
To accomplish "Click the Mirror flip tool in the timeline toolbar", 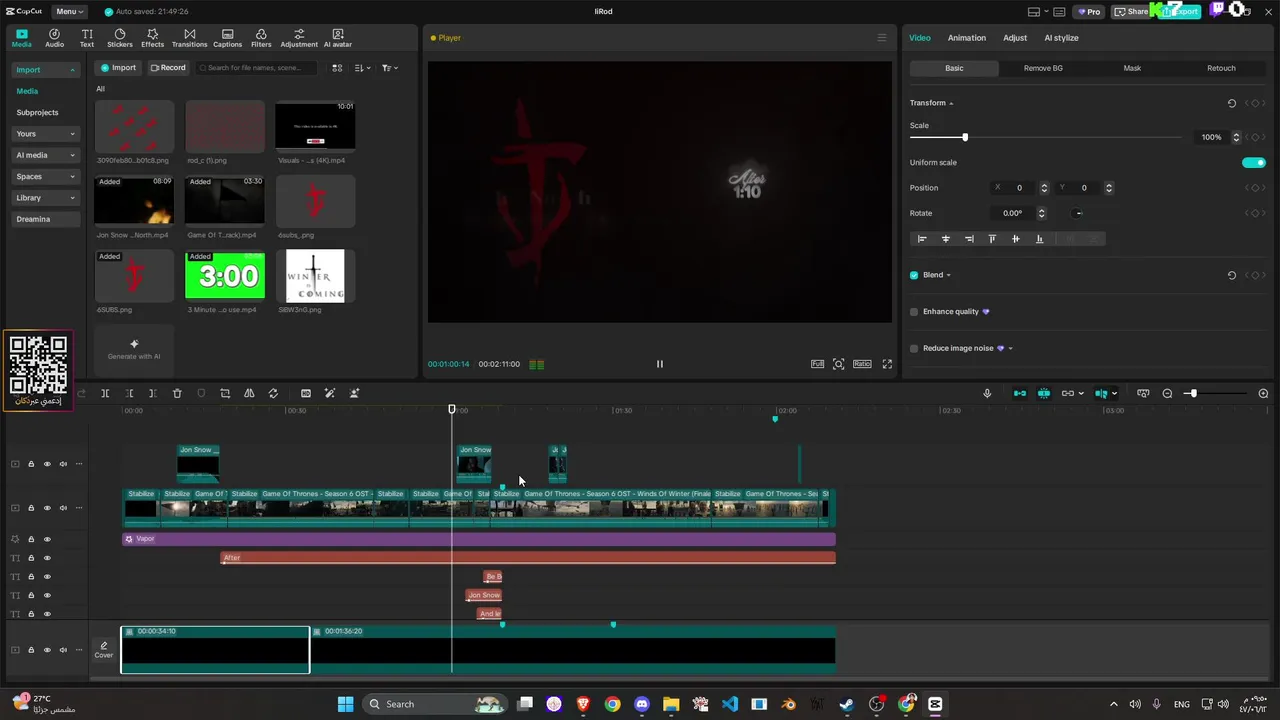I will pyautogui.click(x=249, y=393).
